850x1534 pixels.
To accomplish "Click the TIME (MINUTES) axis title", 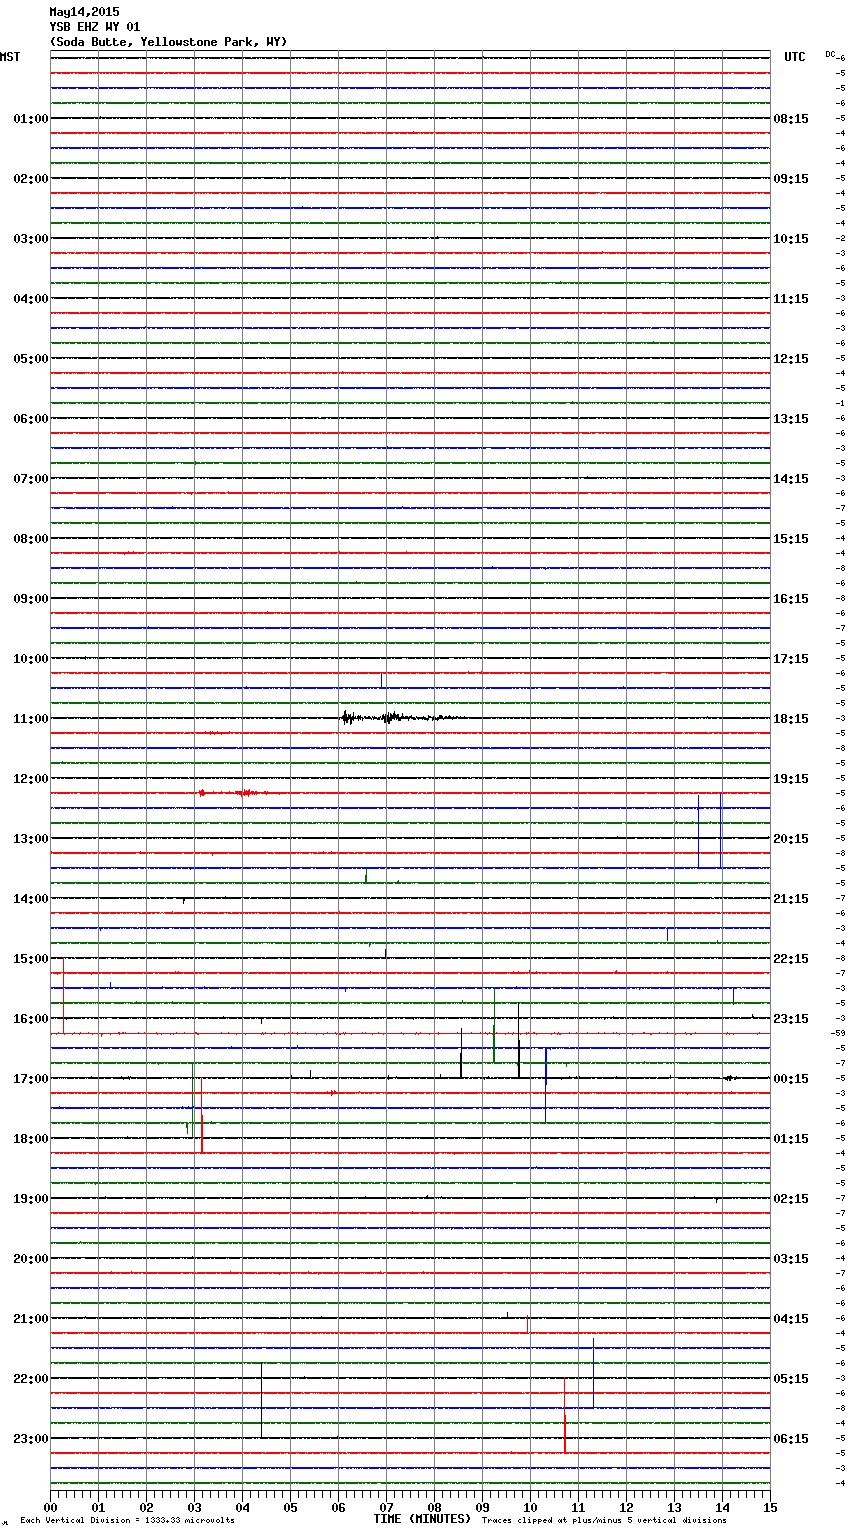I will pyautogui.click(x=422, y=1519).
